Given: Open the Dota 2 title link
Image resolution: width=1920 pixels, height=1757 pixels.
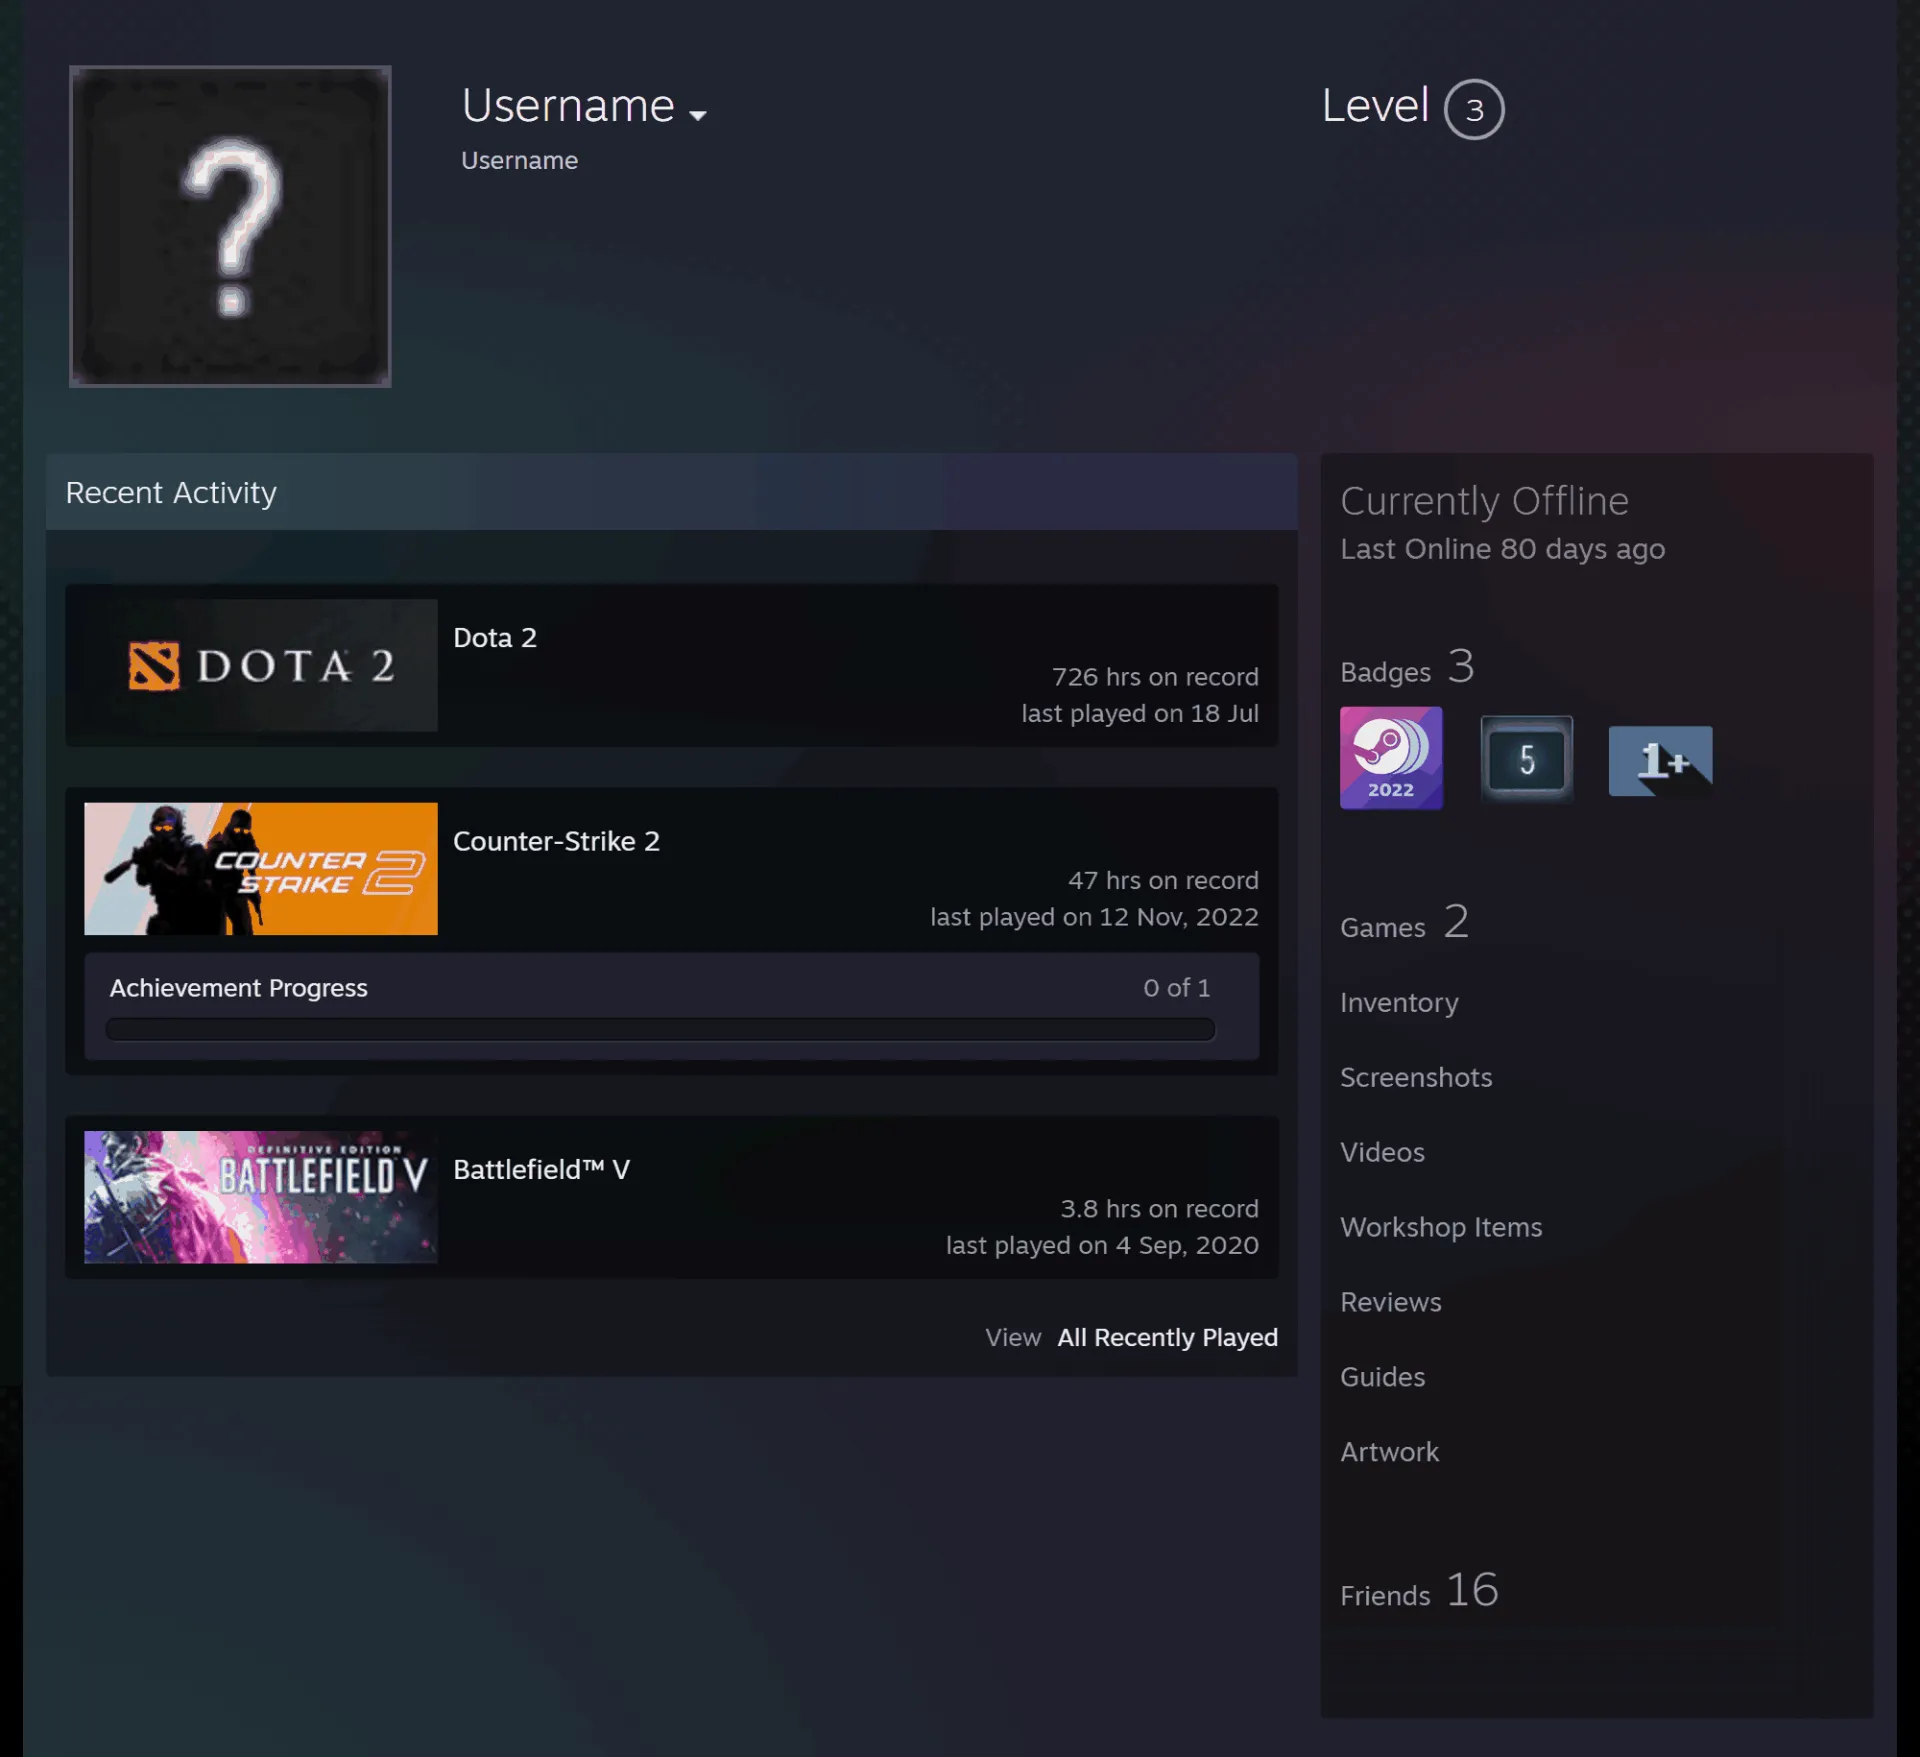Looking at the screenshot, I should [x=495, y=637].
